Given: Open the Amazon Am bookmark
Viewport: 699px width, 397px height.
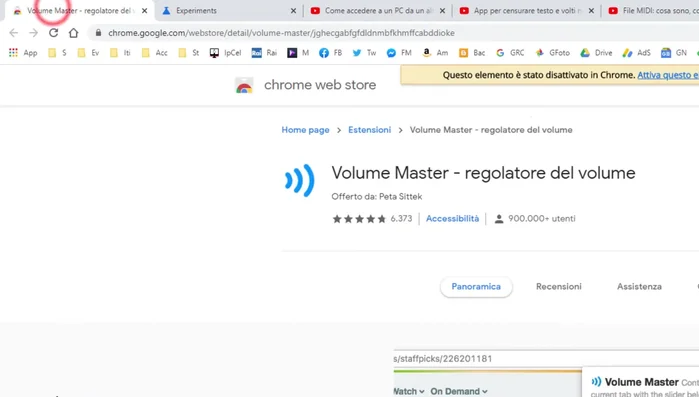Looking at the screenshot, I should [x=435, y=53].
